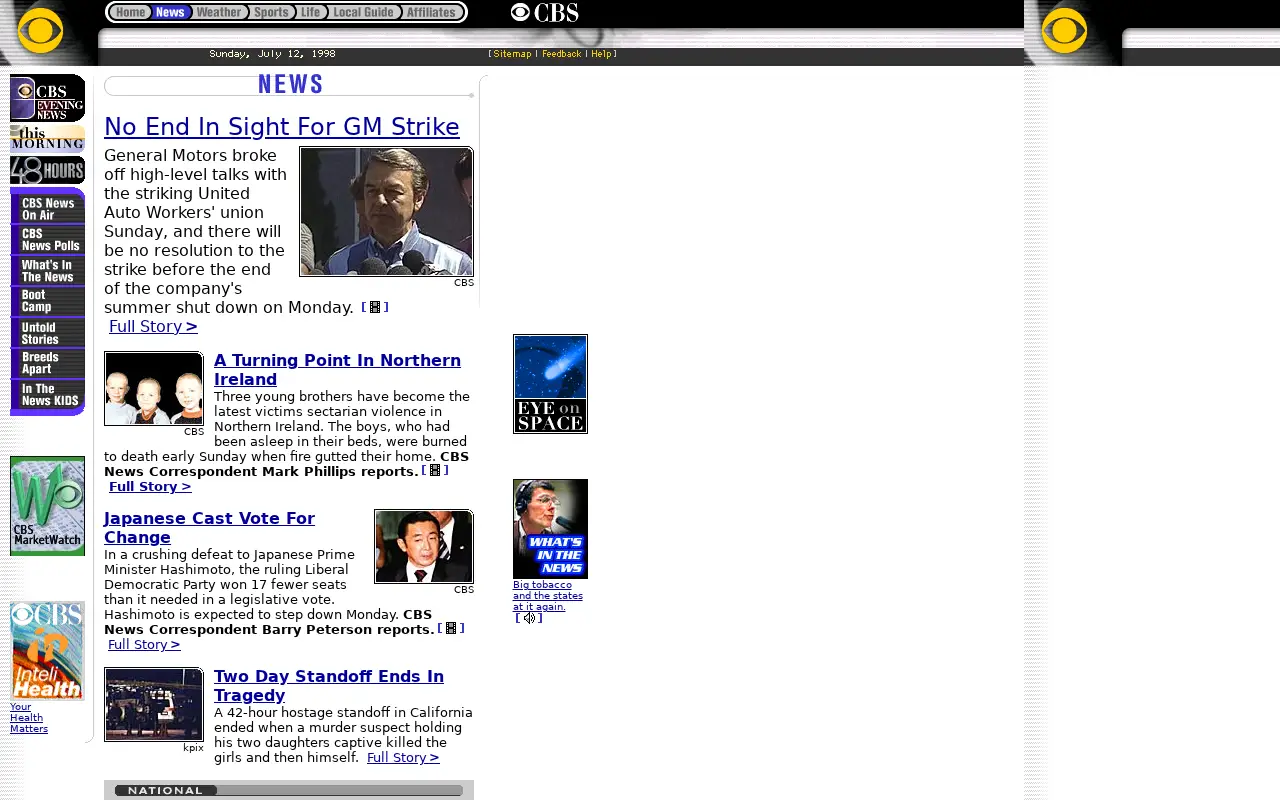Screen dimensions: 1280x800
Task: Click Full Story link under GM Strike
Action: (x=153, y=326)
